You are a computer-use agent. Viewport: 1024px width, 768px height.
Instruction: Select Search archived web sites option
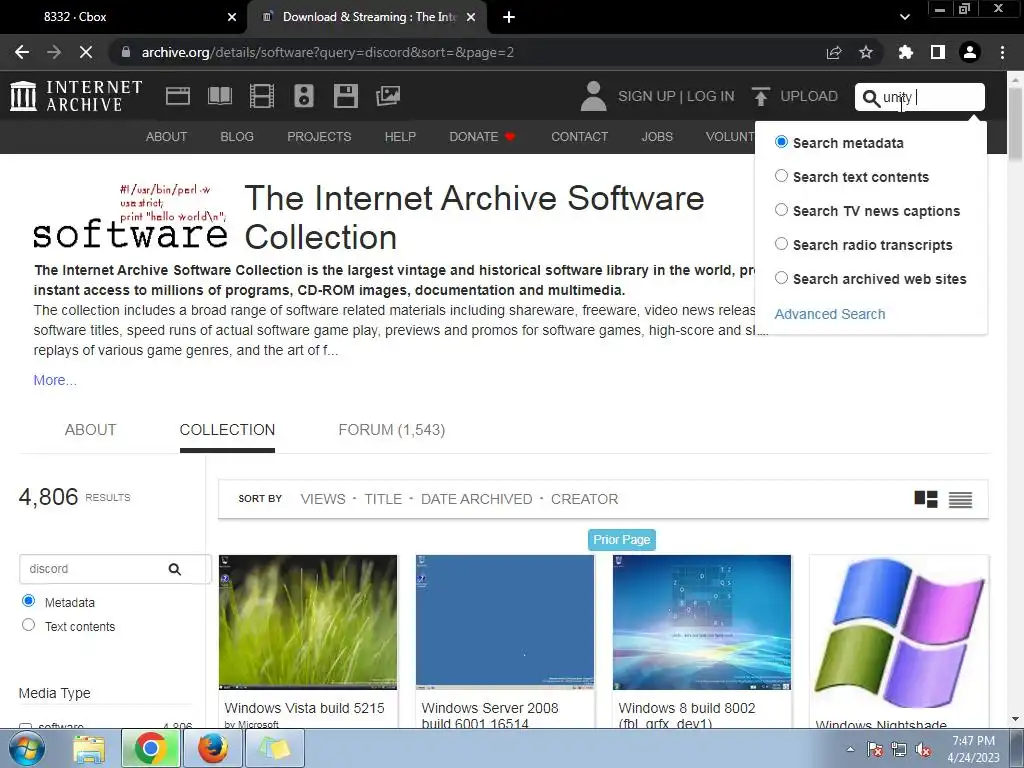[x=781, y=278]
